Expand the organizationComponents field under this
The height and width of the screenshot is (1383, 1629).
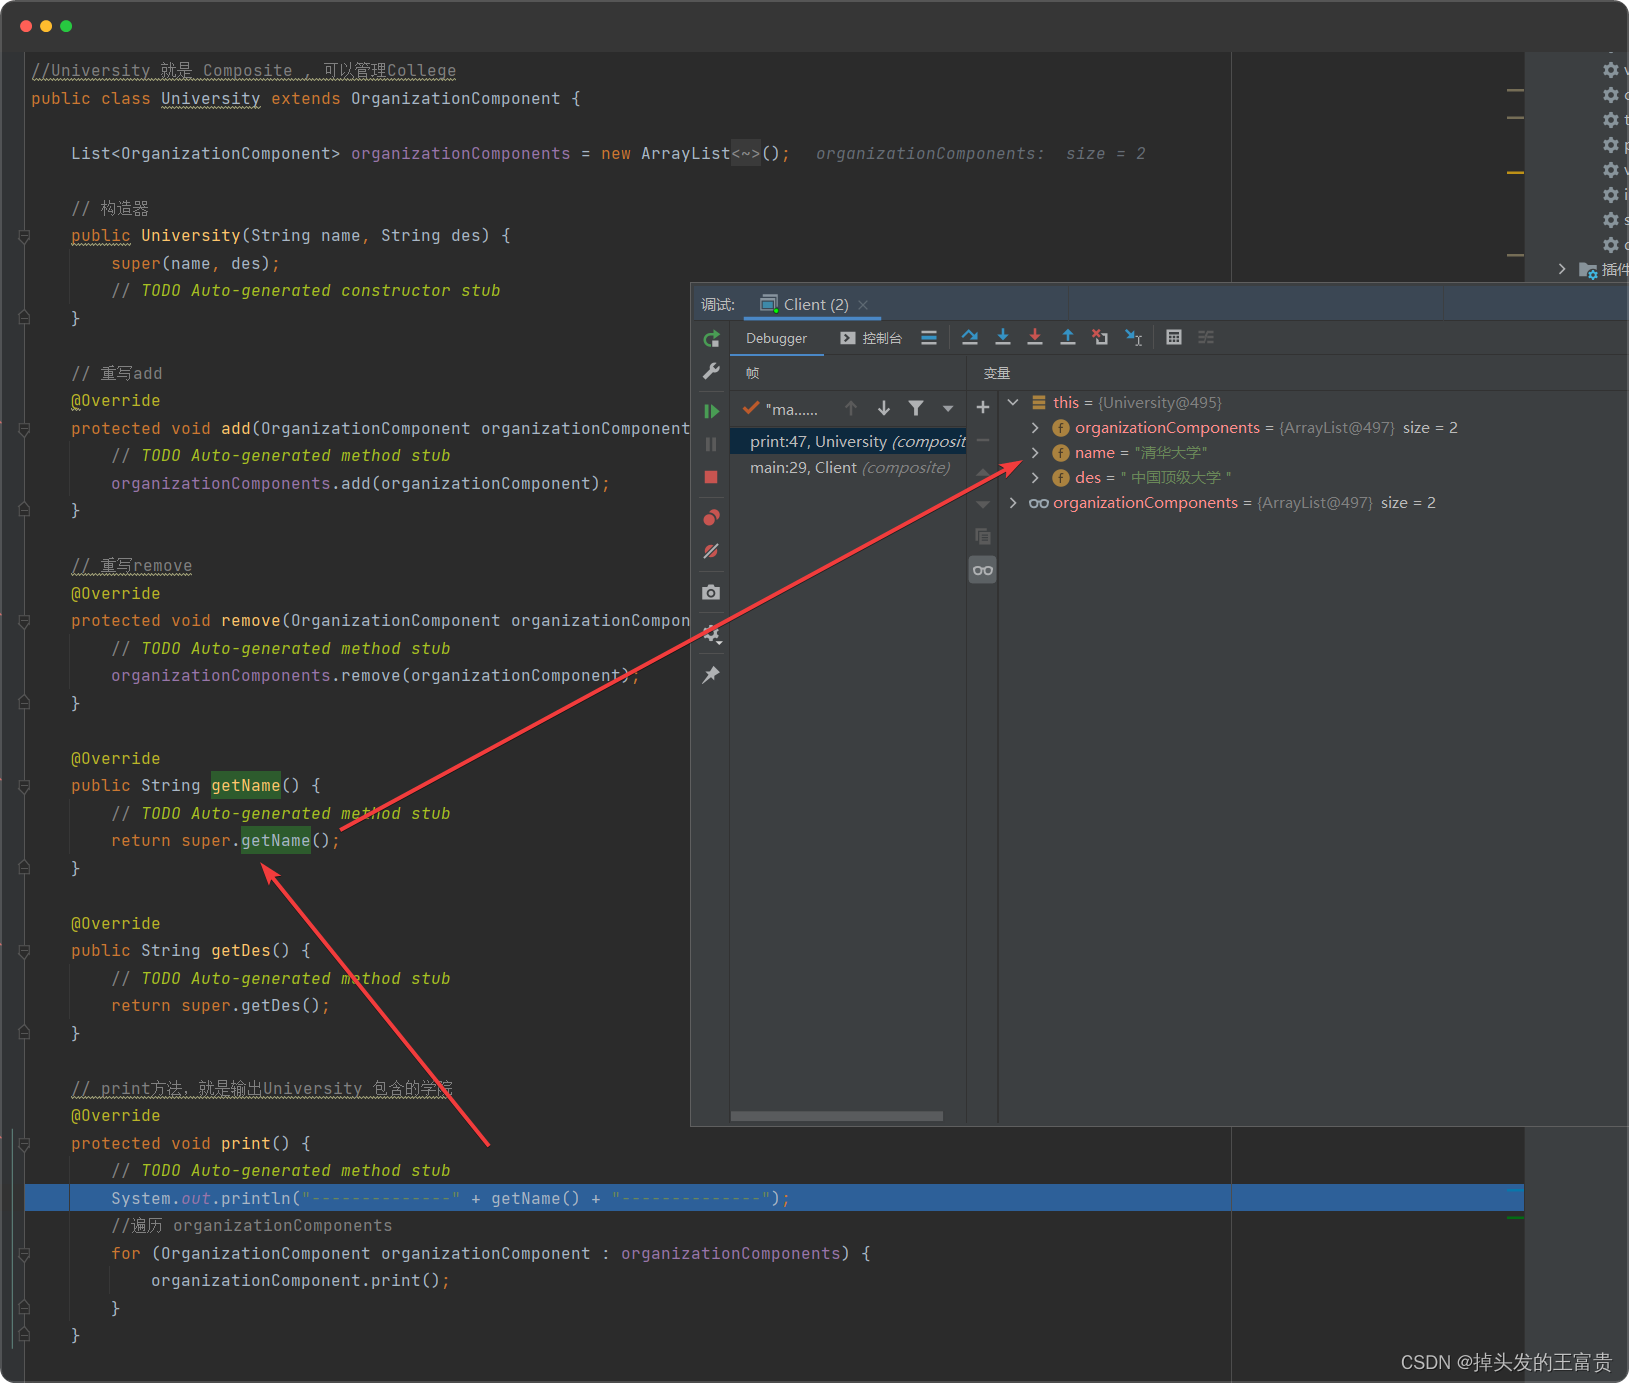coord(1035,427)
